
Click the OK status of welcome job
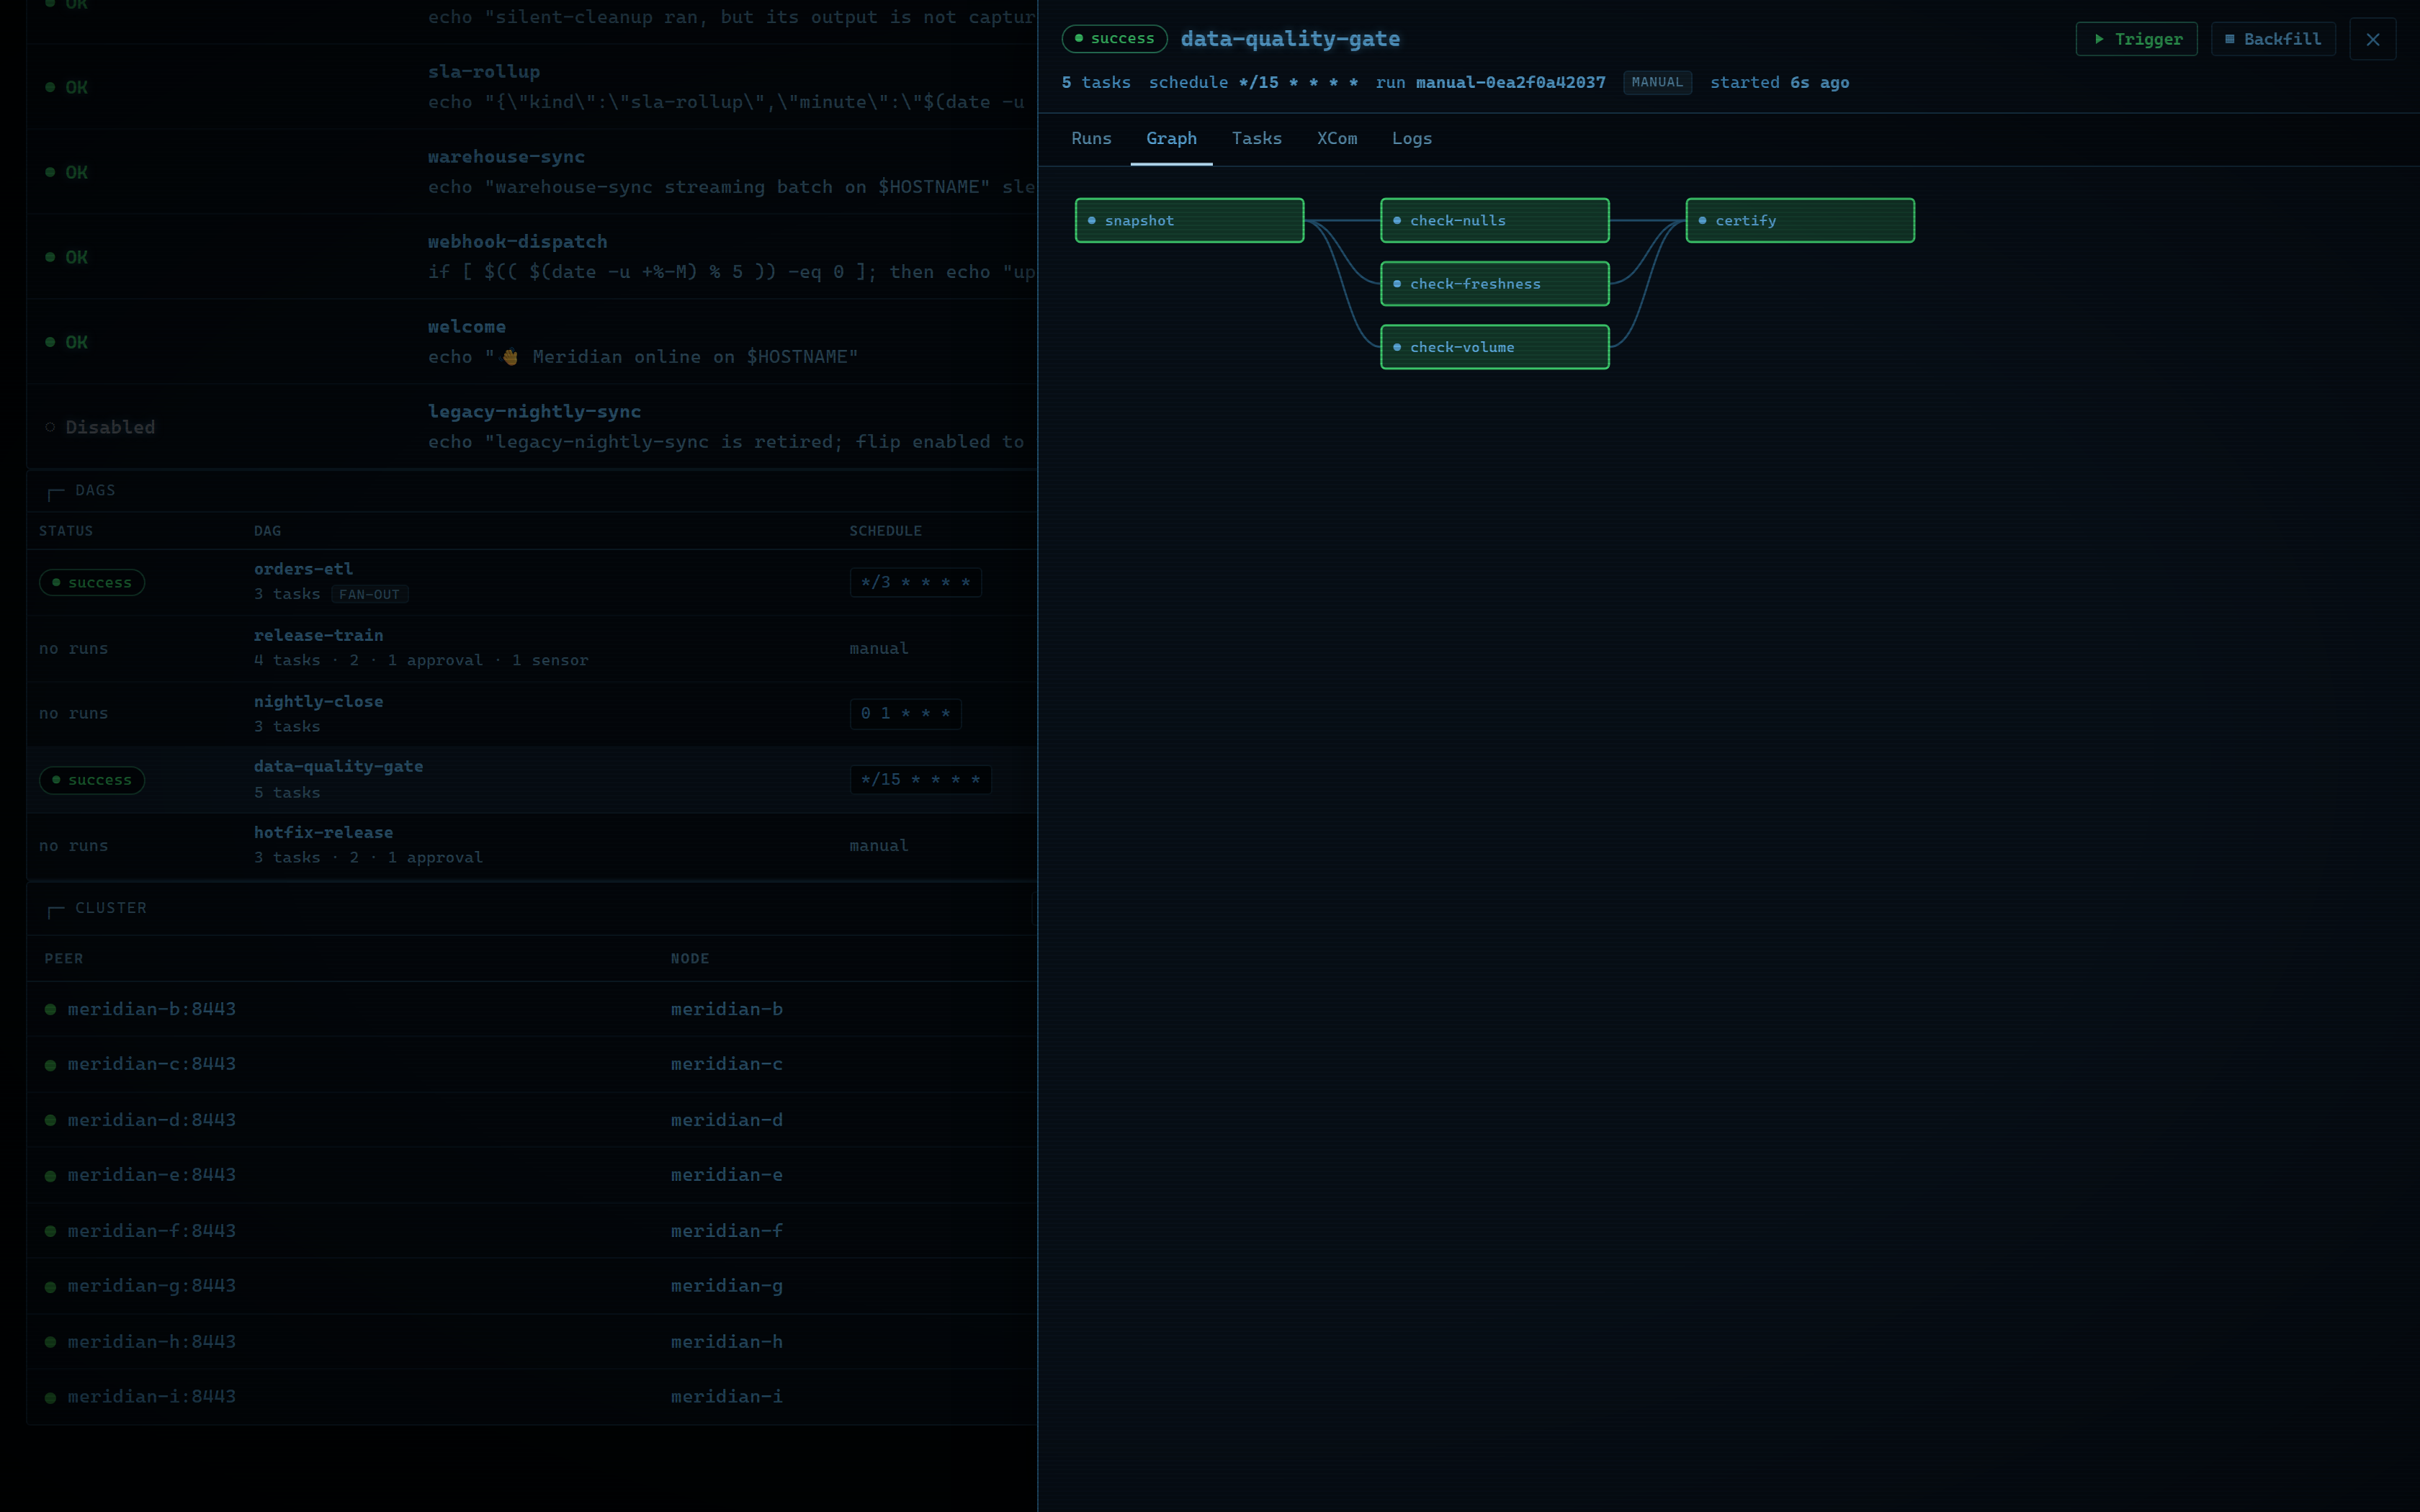[x=67, y=342]
